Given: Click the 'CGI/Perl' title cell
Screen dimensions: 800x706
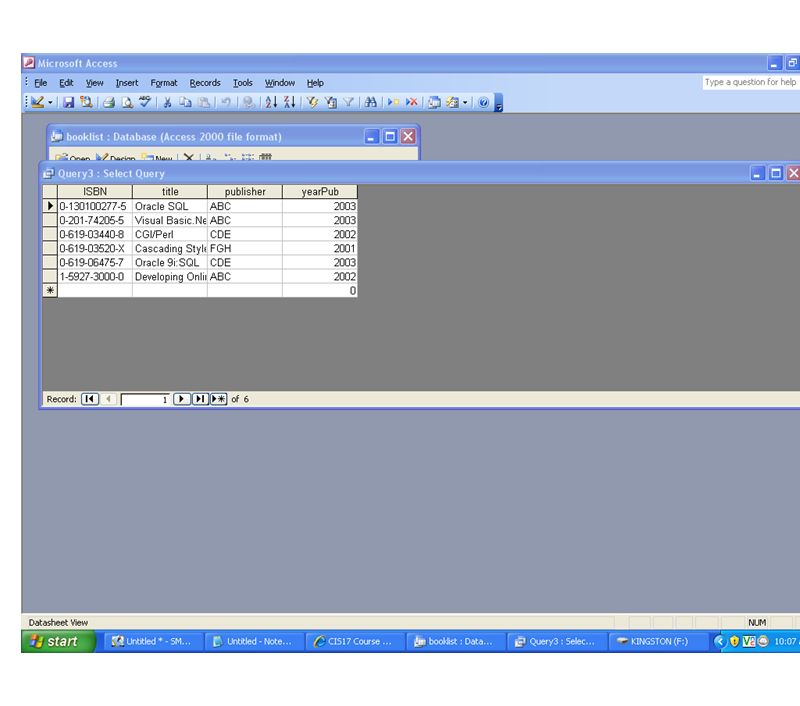Looking at the screenshot, I should pos(170,235).
